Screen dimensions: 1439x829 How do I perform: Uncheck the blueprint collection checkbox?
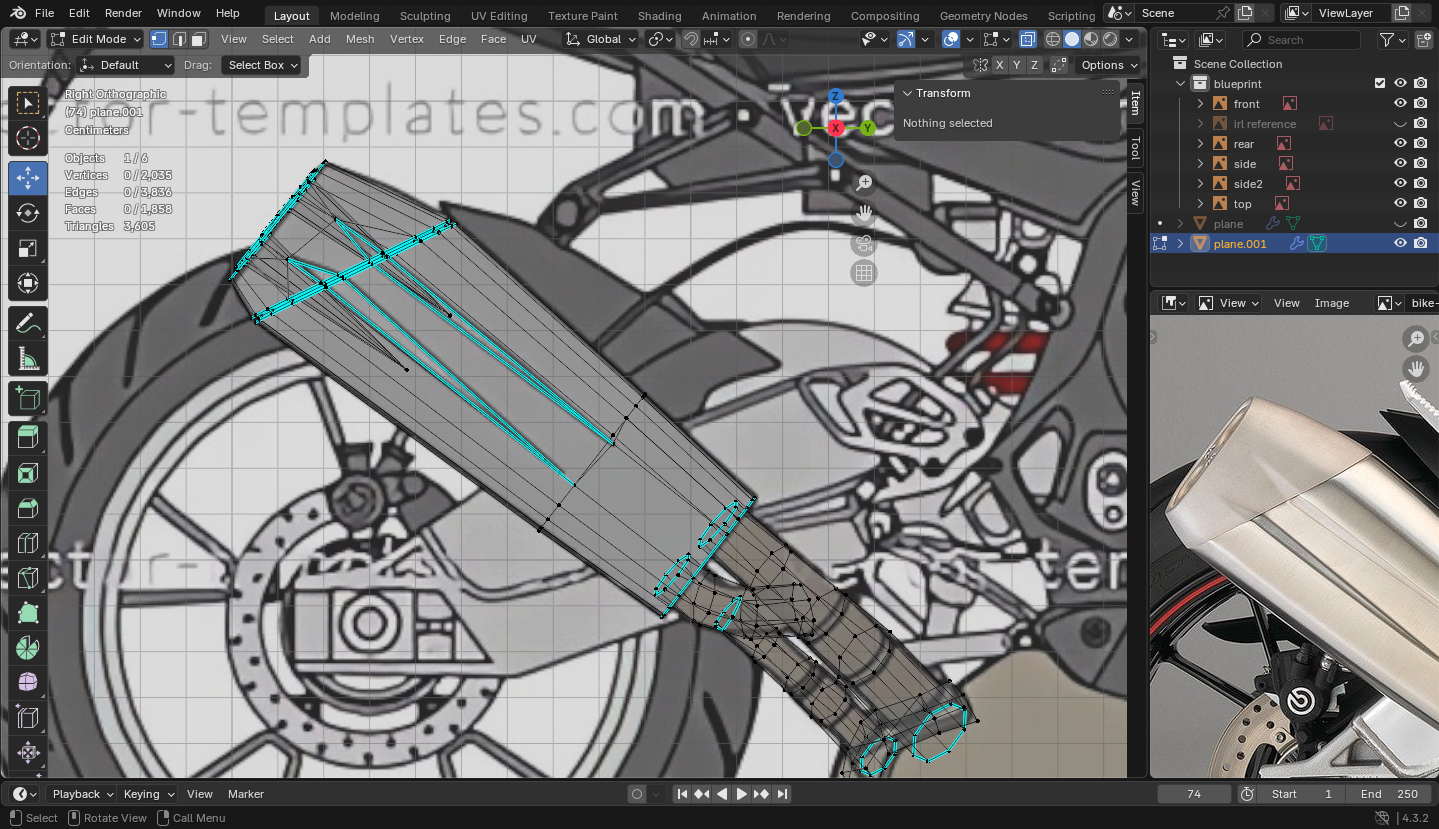tap(1380, 84)
